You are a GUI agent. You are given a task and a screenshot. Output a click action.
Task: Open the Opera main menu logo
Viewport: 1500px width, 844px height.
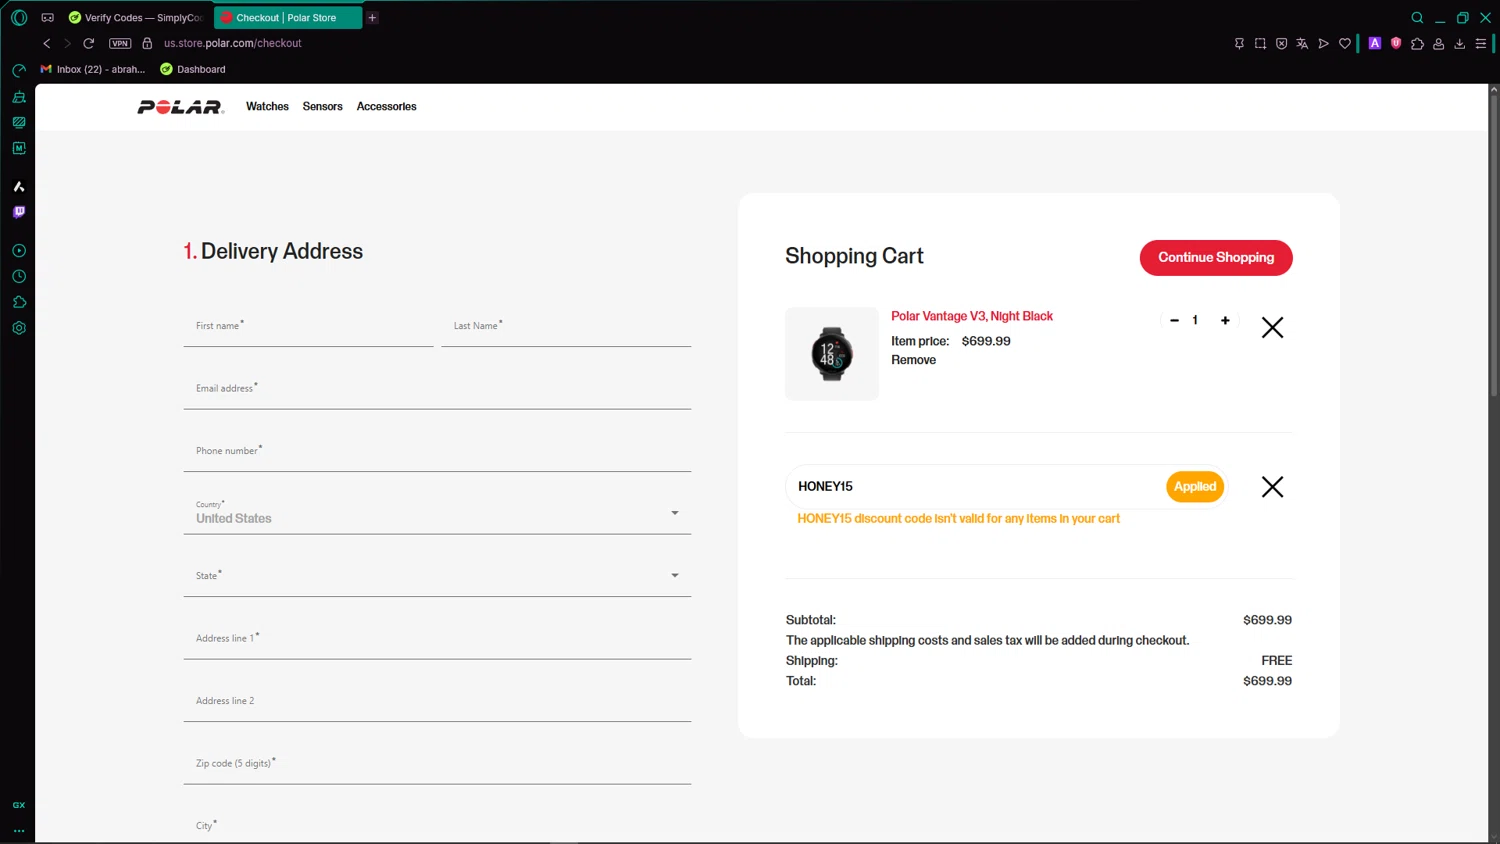click(19, 18)
